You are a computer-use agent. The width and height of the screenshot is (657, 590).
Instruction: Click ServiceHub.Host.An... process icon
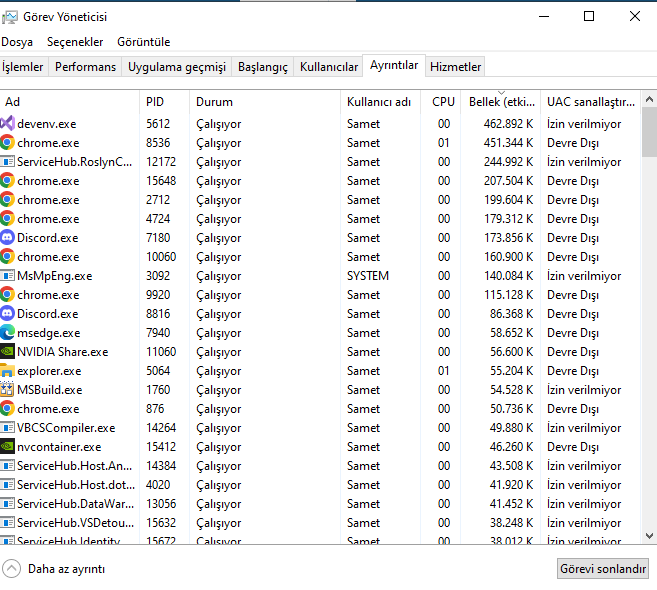(8, 466)
